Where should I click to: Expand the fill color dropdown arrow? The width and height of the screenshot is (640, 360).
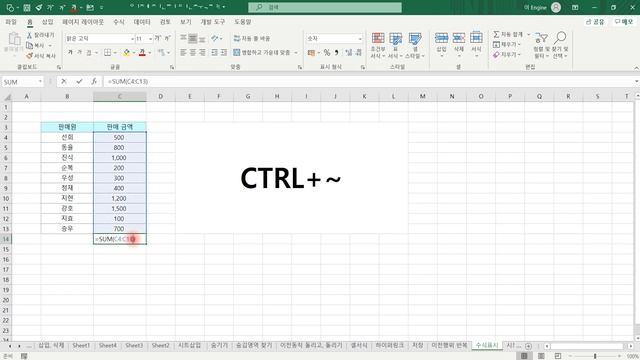pos(134,53)
